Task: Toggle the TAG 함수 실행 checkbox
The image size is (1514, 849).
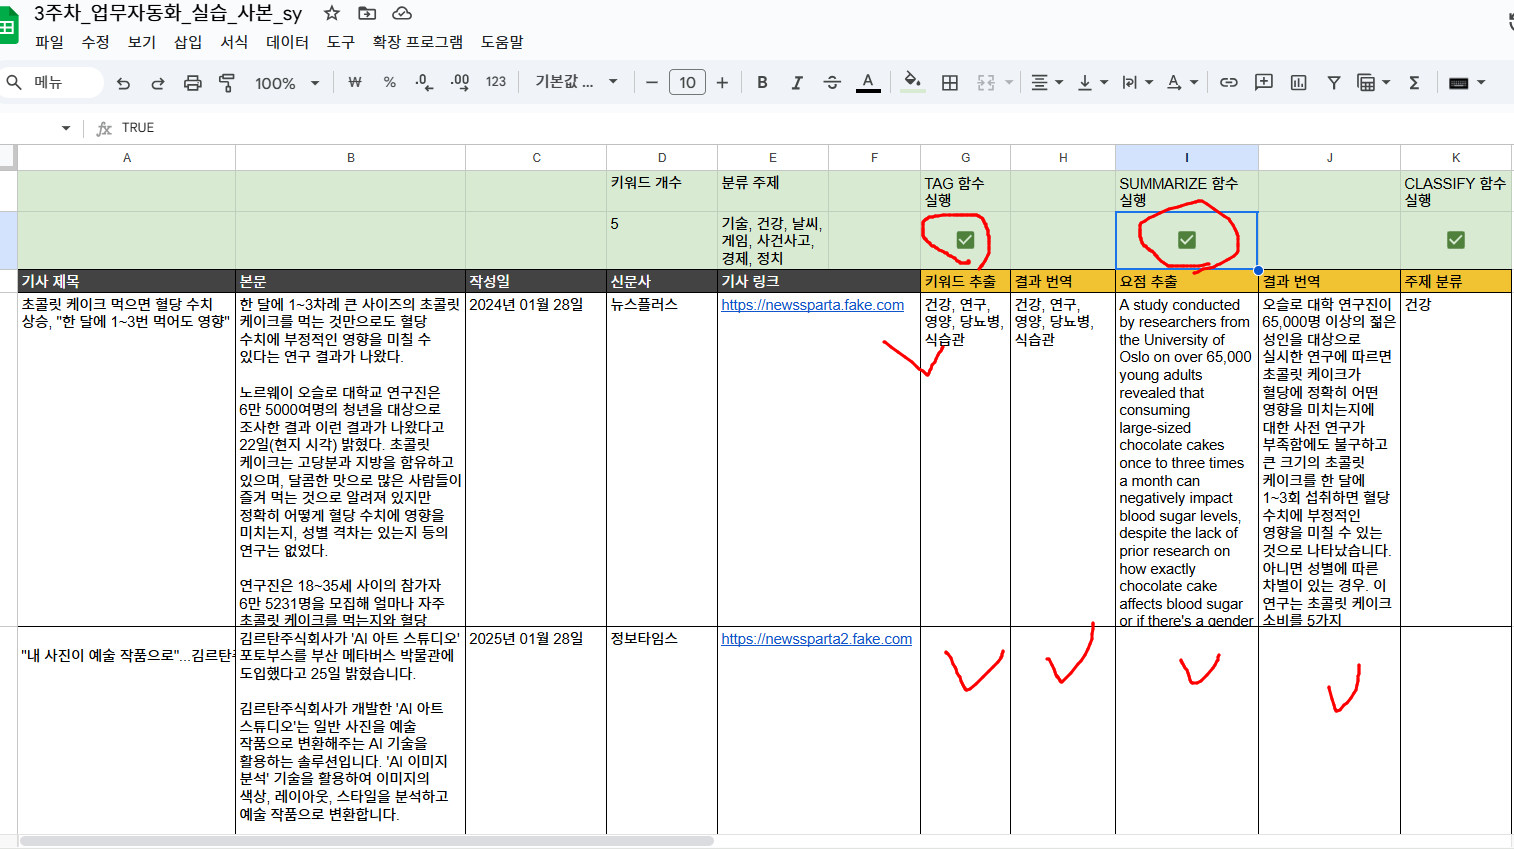Action: click(x=965, y=240)
